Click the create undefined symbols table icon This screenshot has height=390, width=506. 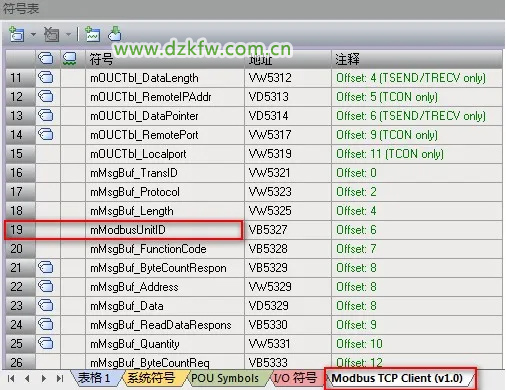[x=93, y=34]
